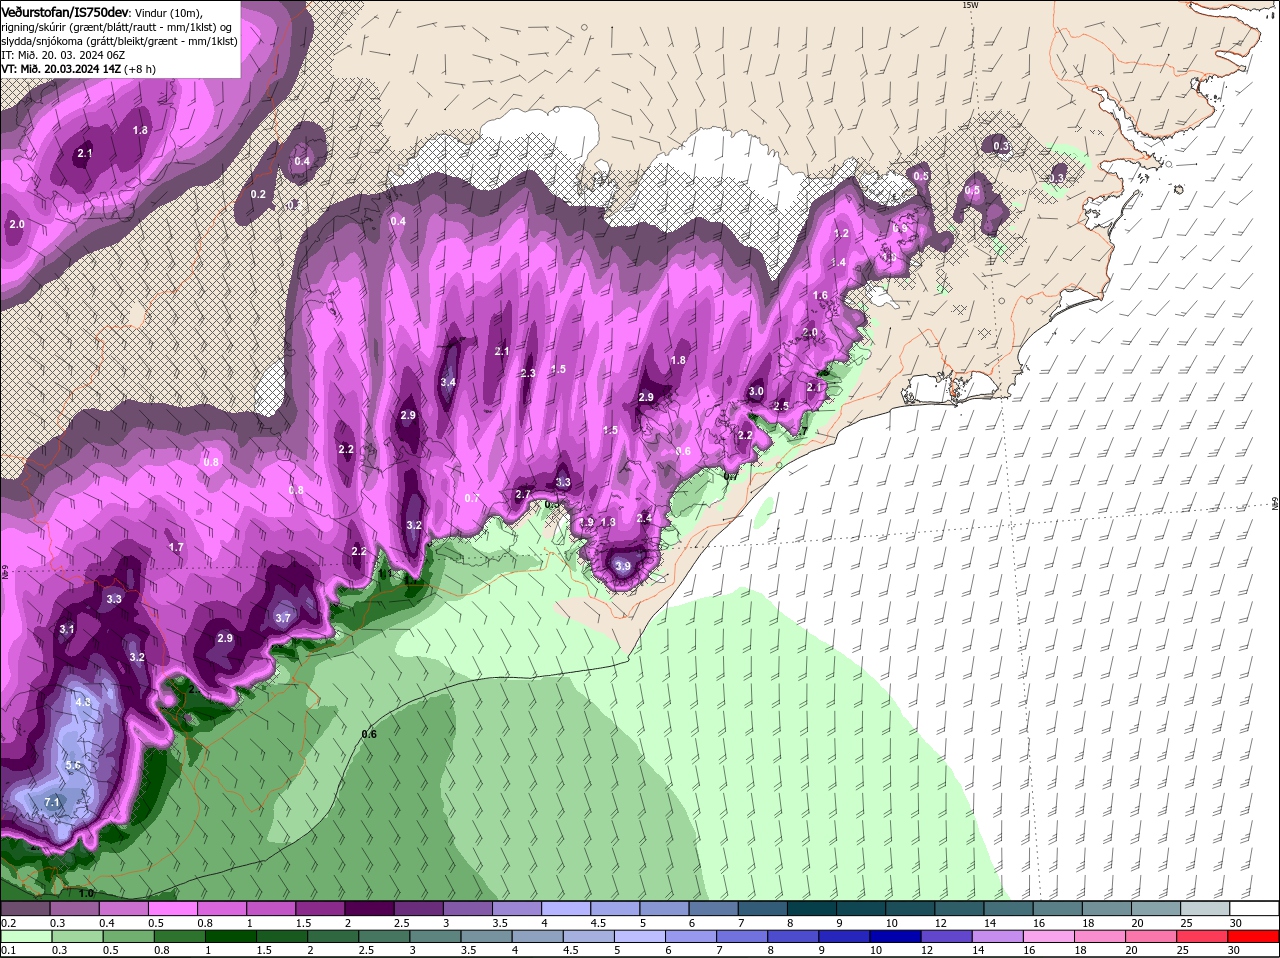Click the 3.4 precipitation value label
Viewport: 1280px width, 958px height.
tap(448, 382)
